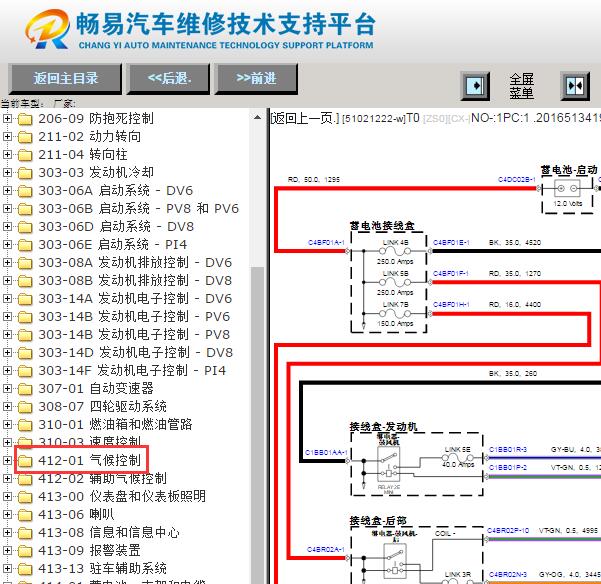Image resolution: width=601 pixels, height=584 pixels.
Task: Open the 303-08B 发动机排放控制 DV8 folder icon
Action: [25, 281]
